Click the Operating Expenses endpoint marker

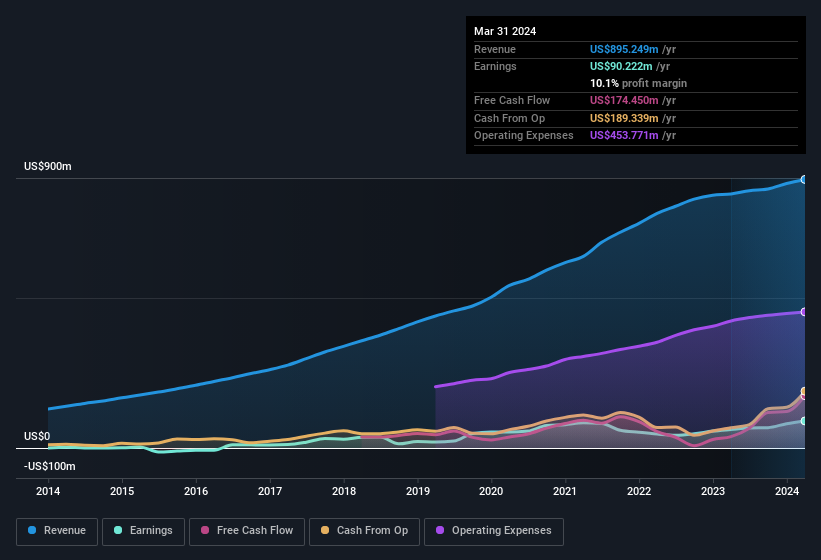click(x=804, y=312)
